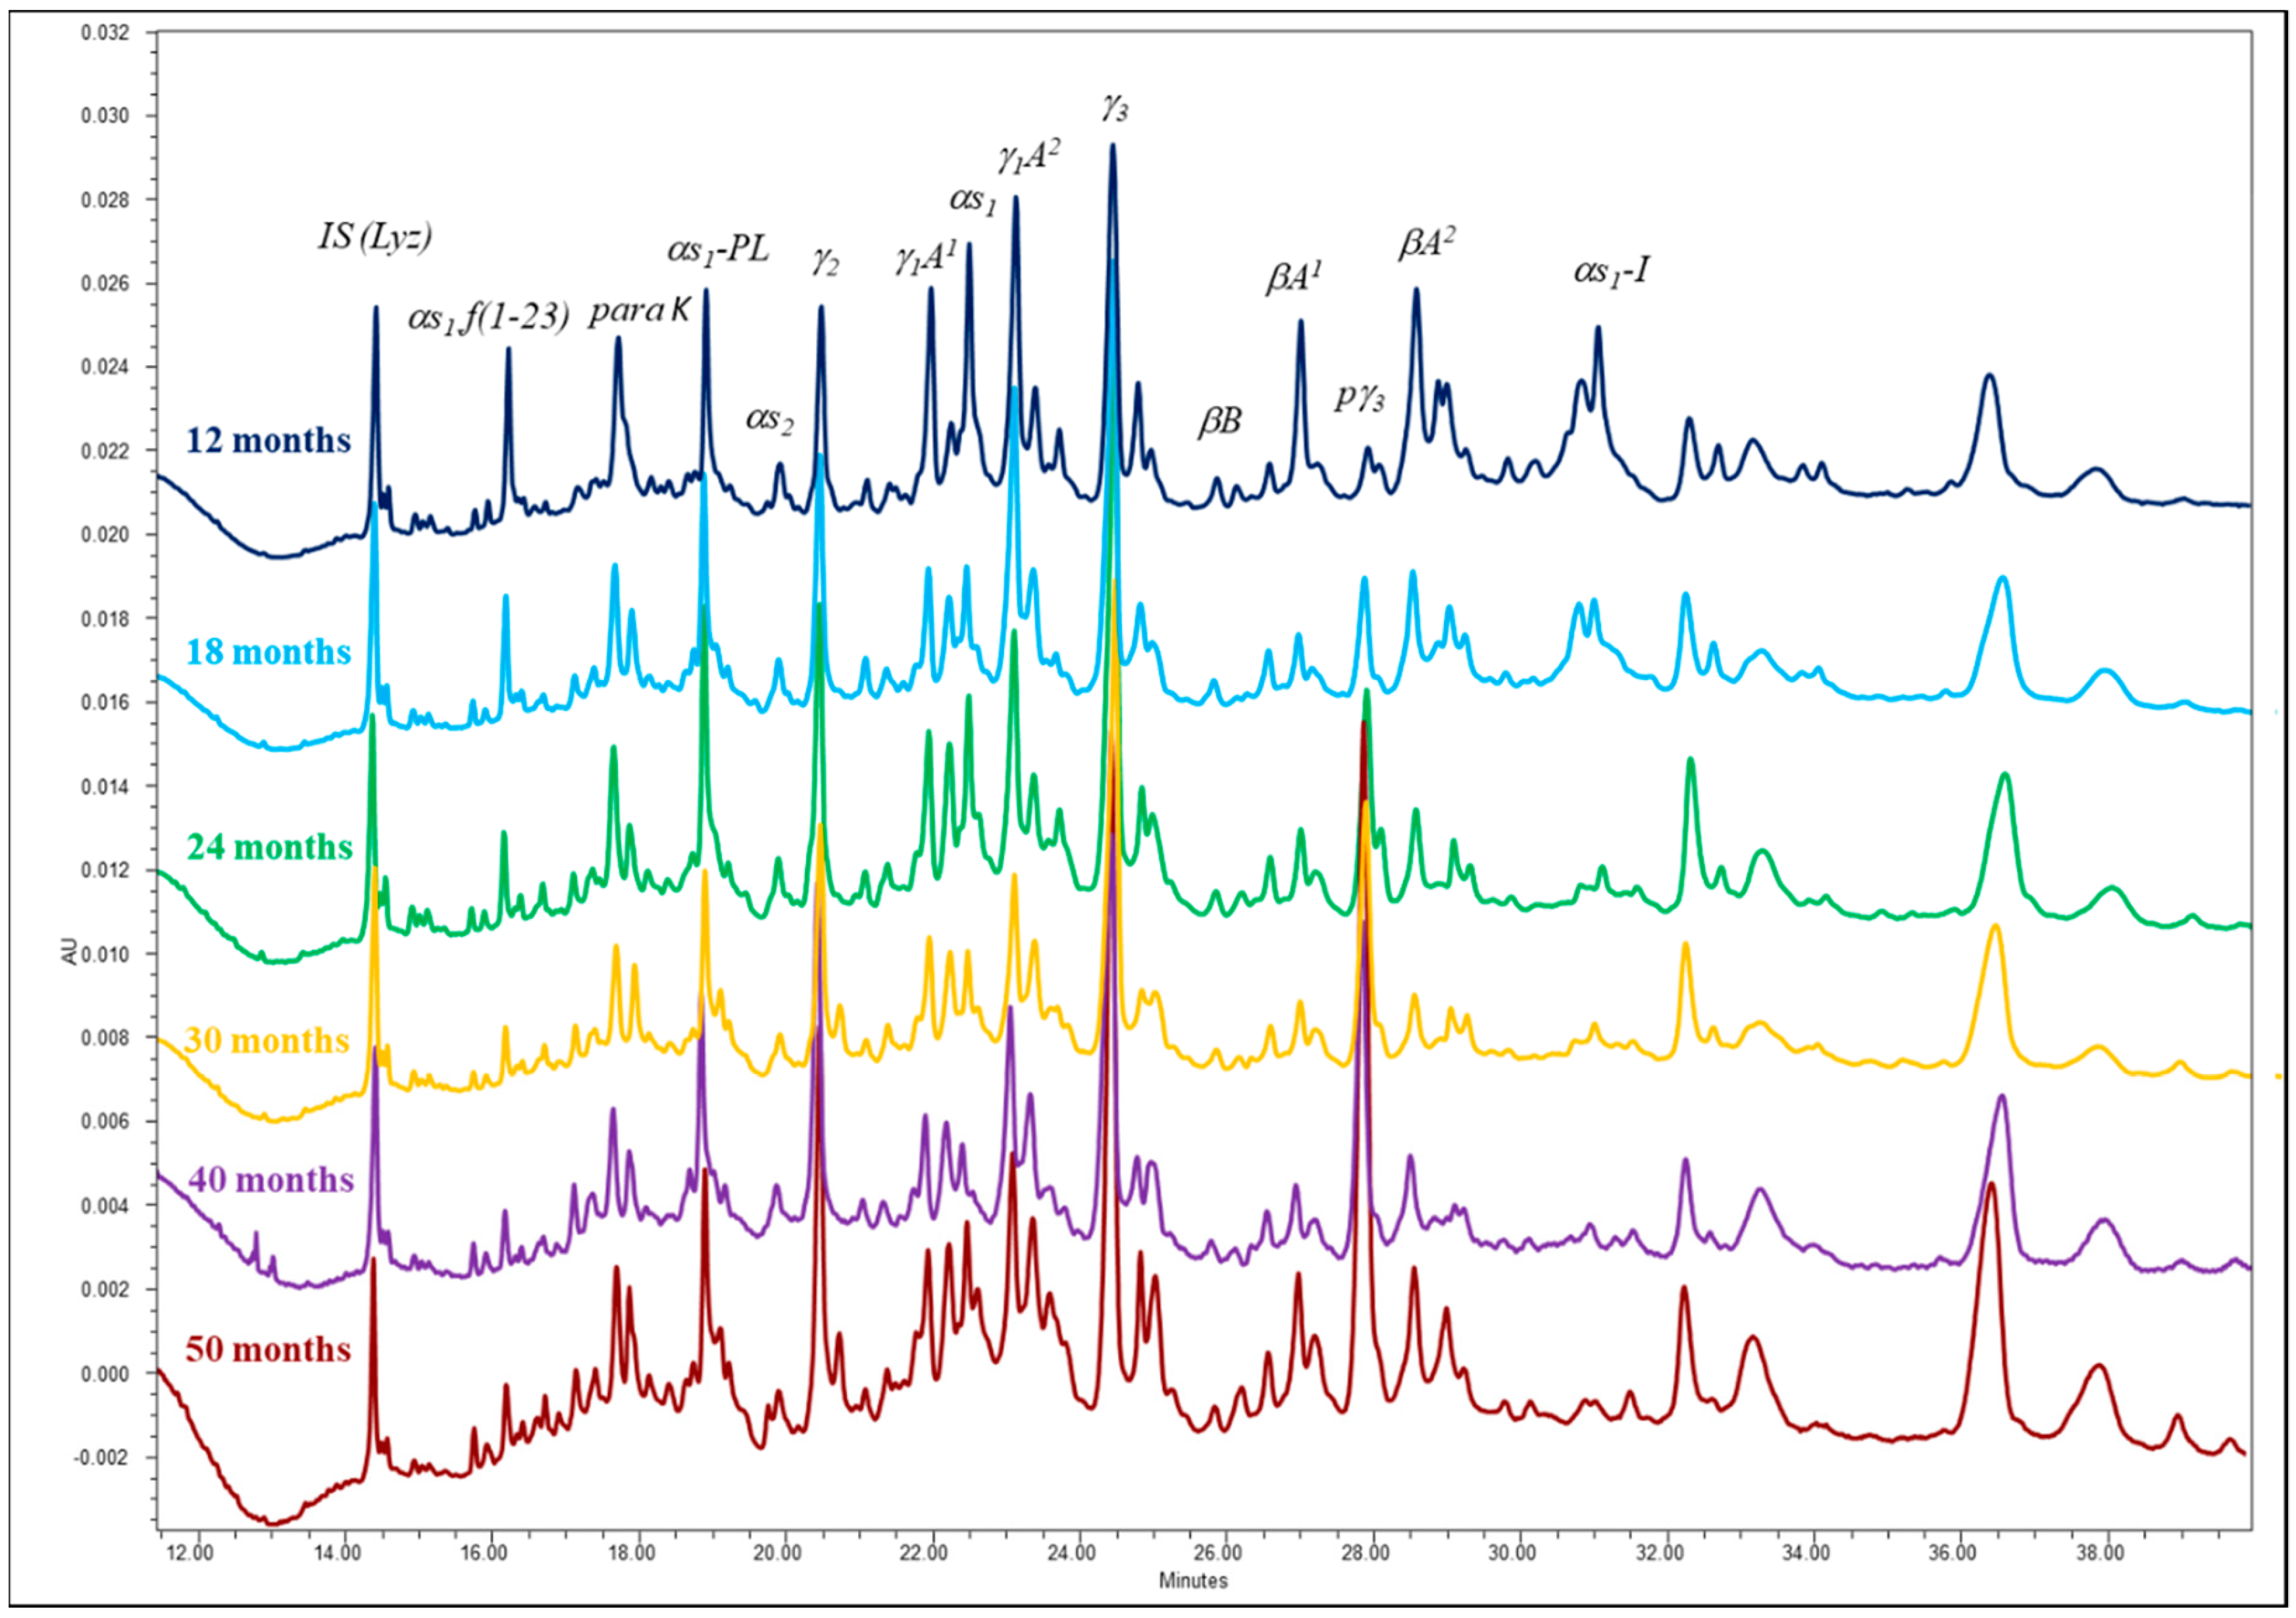The height and width of the screenshot is (1618, 2296).
Task: Select the βB peak label
Action: click(1219, 422)
